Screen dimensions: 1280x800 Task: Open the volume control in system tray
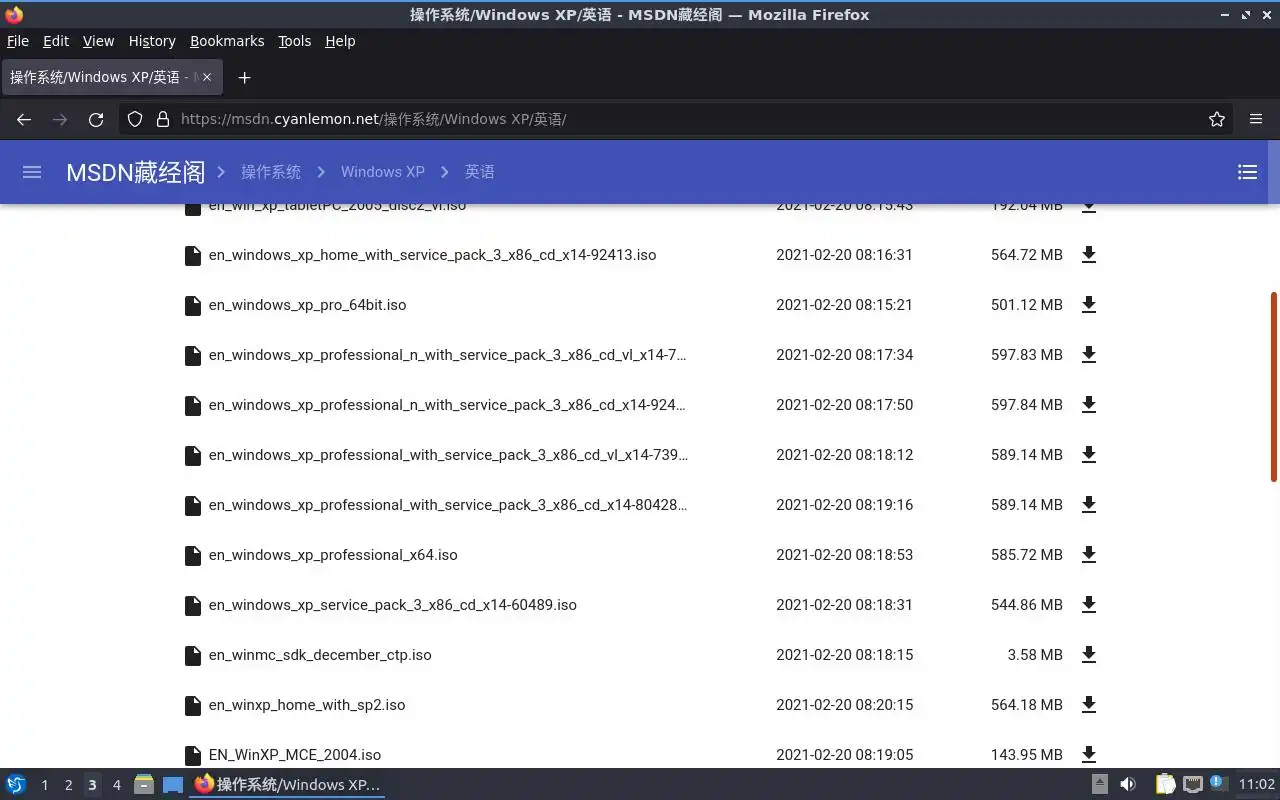click(x=1128, y=785)
